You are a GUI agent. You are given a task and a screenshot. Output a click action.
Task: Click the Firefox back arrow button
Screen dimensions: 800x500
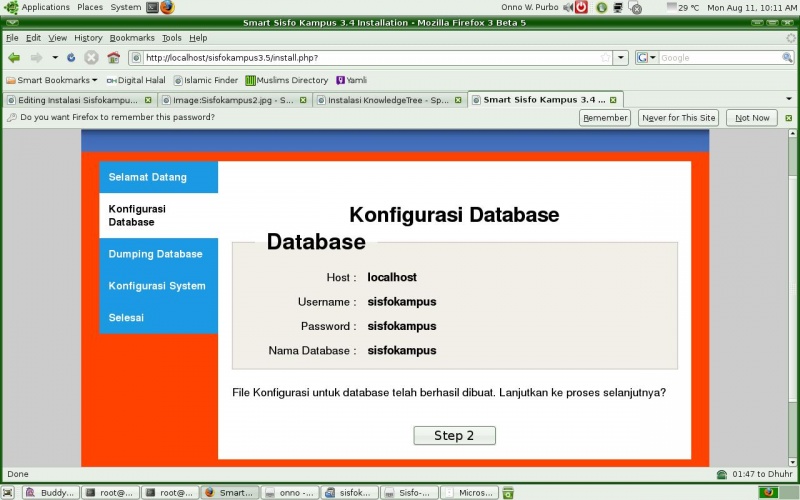14,58
